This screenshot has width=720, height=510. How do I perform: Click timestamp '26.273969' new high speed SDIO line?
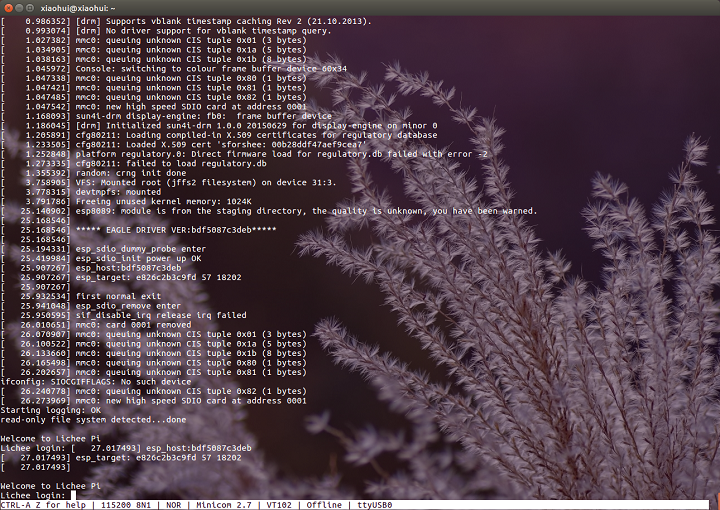[153, 401]
